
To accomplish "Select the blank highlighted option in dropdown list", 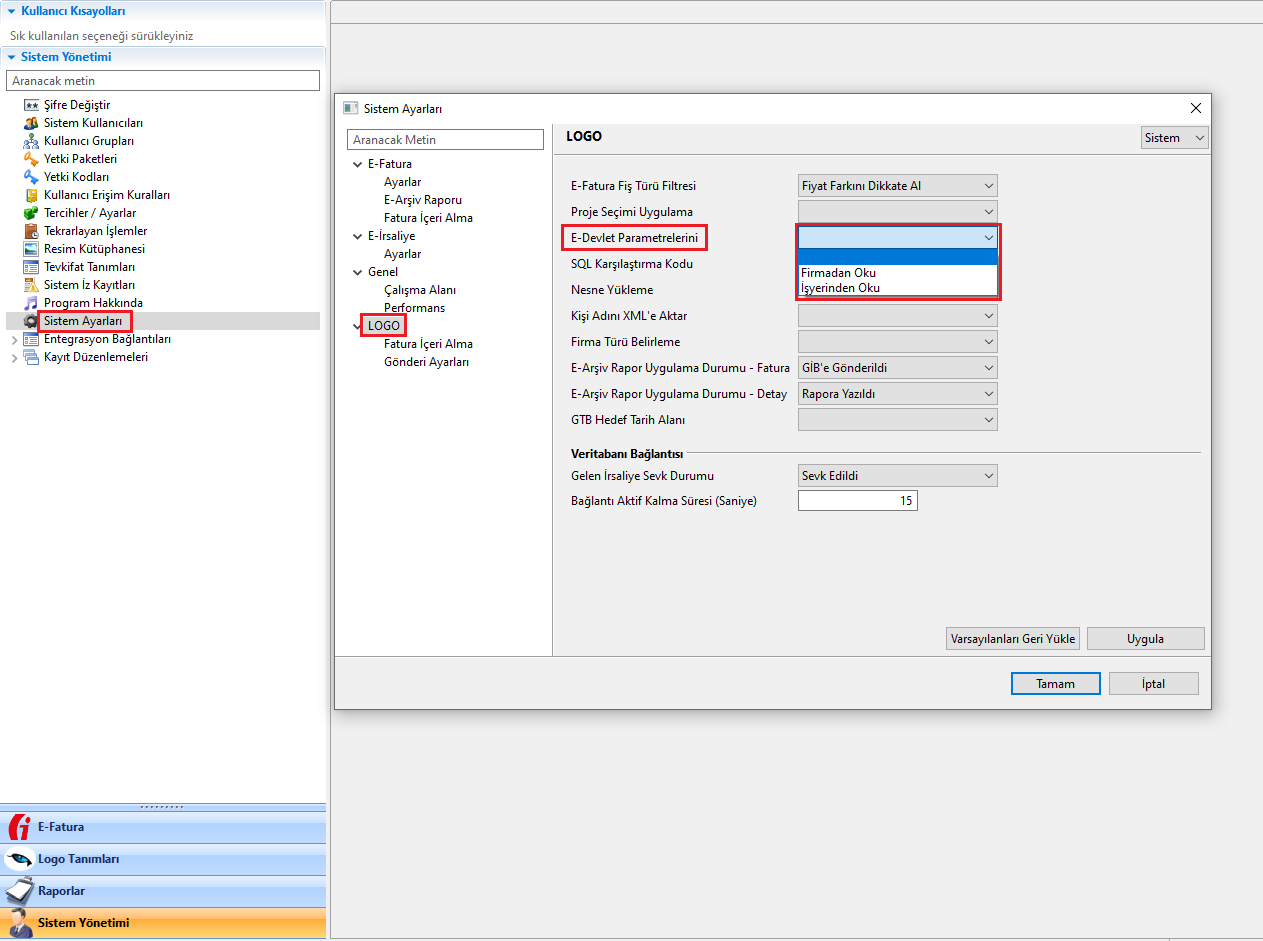I will click(x=898, y=257).
